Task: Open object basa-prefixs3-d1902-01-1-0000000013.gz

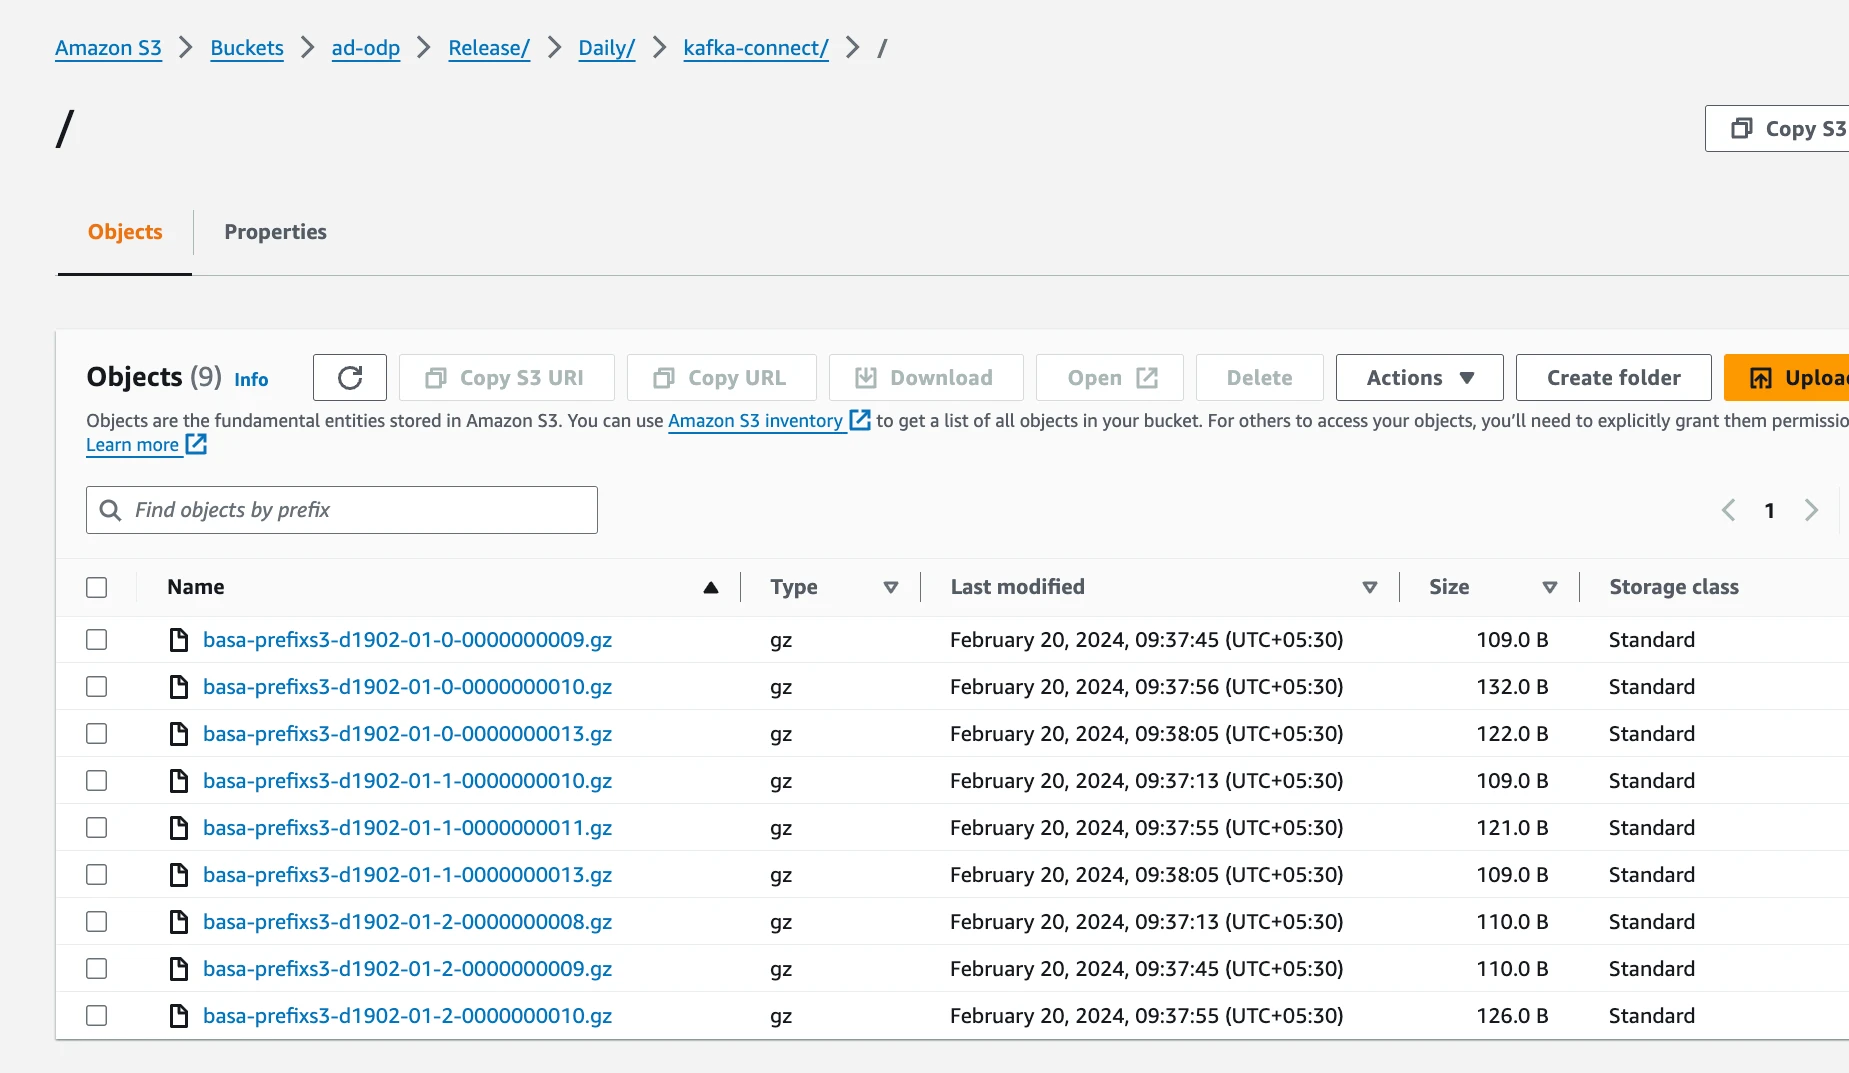Action: click(x=407, y=875)
